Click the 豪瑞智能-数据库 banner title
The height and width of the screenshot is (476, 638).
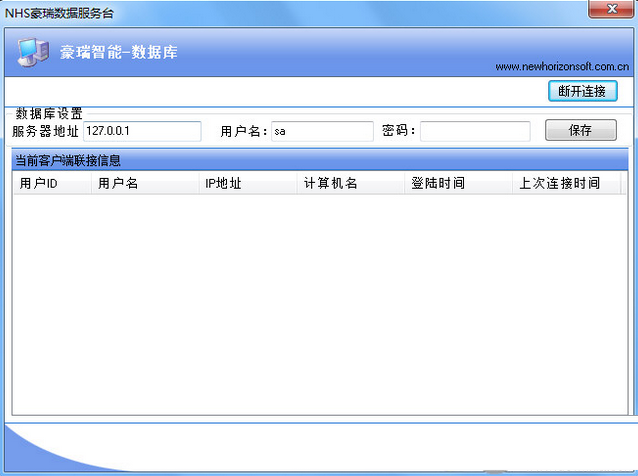119,52
